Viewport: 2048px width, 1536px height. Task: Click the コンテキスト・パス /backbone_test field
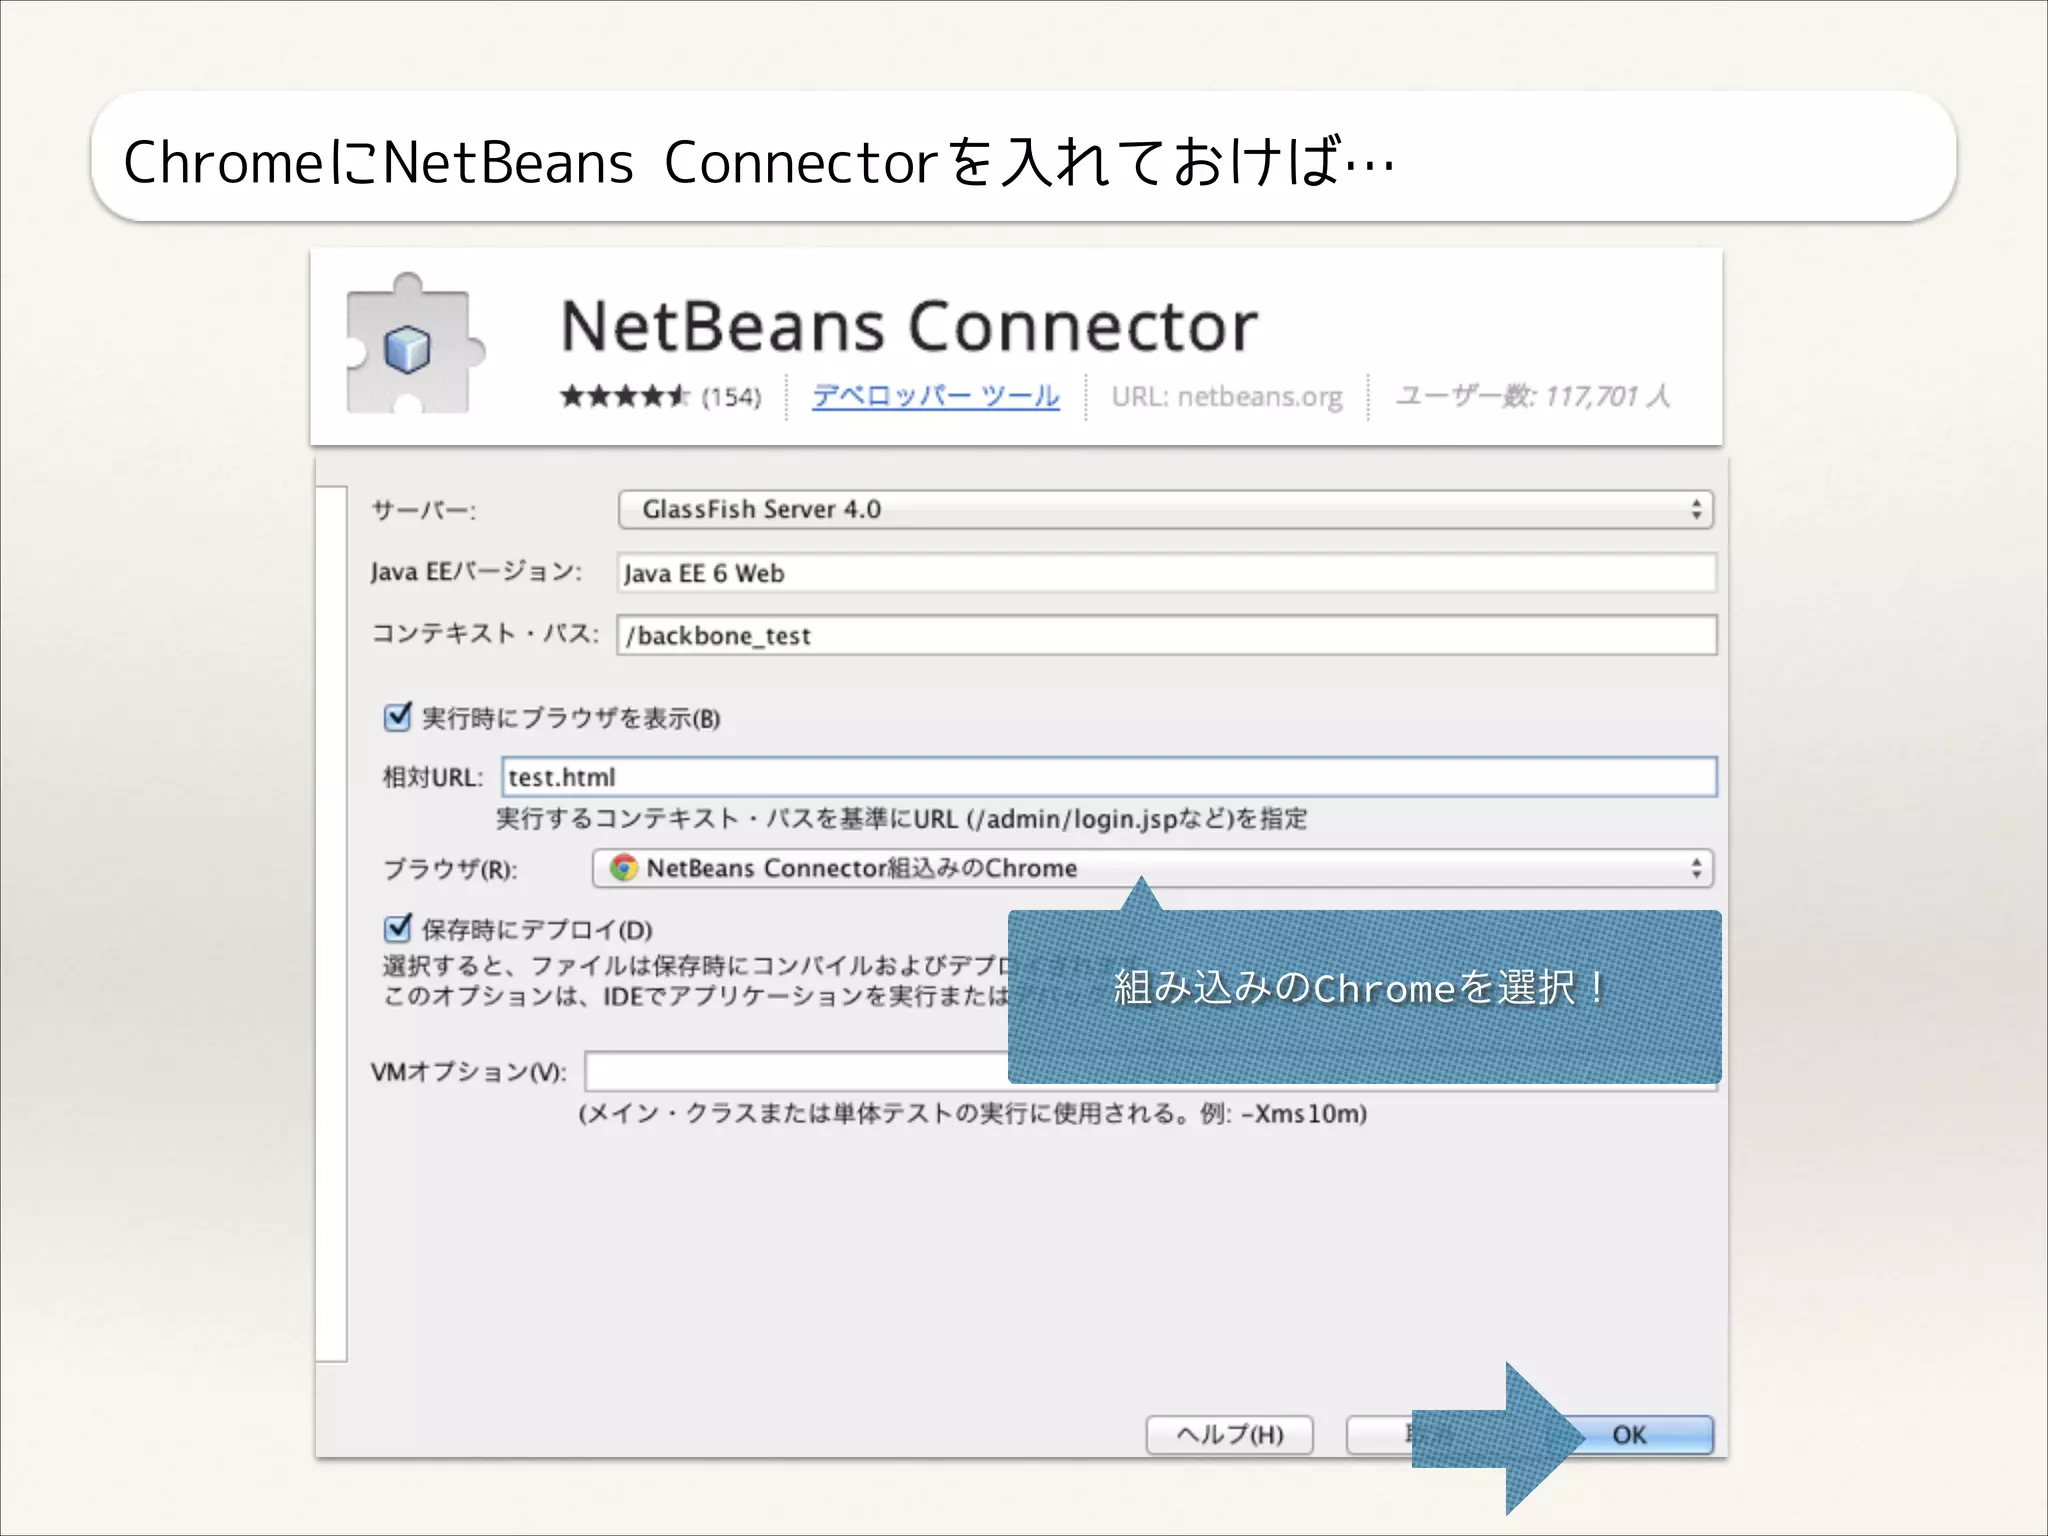1166,635
